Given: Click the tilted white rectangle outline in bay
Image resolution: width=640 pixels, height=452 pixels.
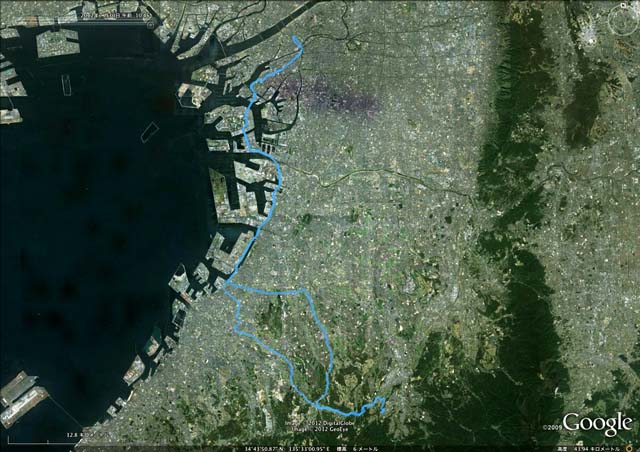Looking at the screenshot, I should coord(149,132).
